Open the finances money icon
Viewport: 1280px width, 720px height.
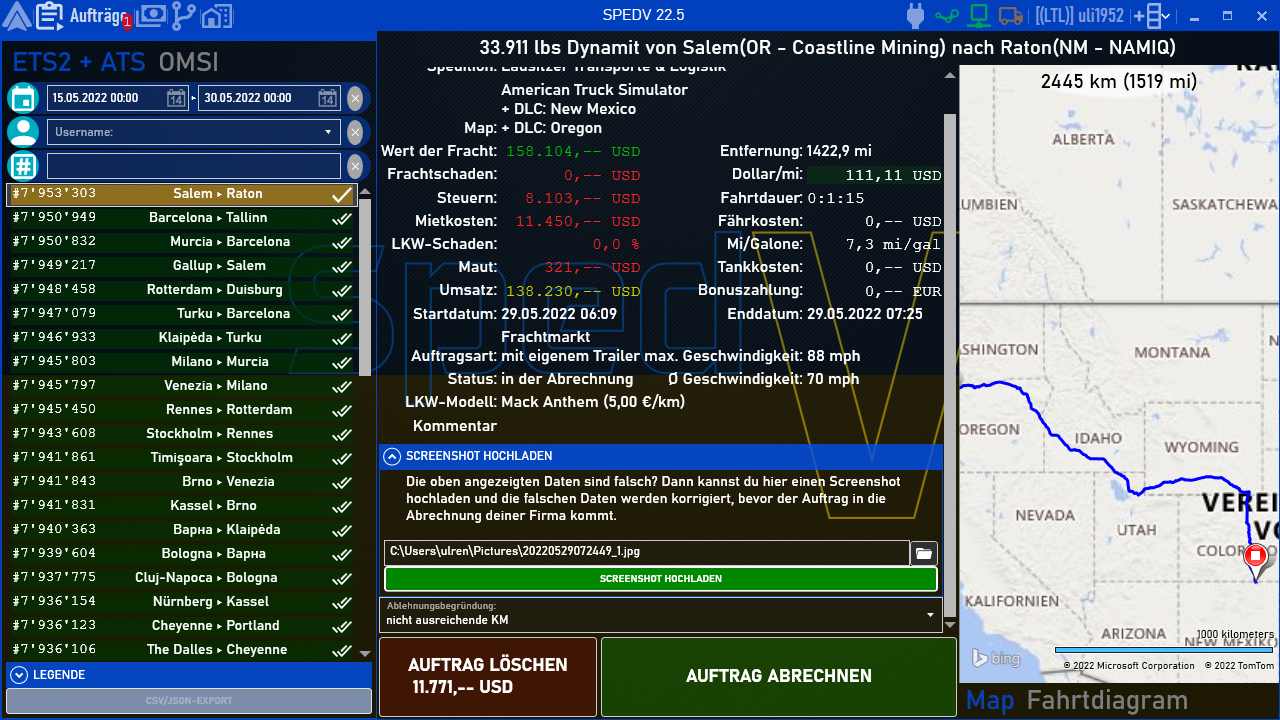point(152,15)
